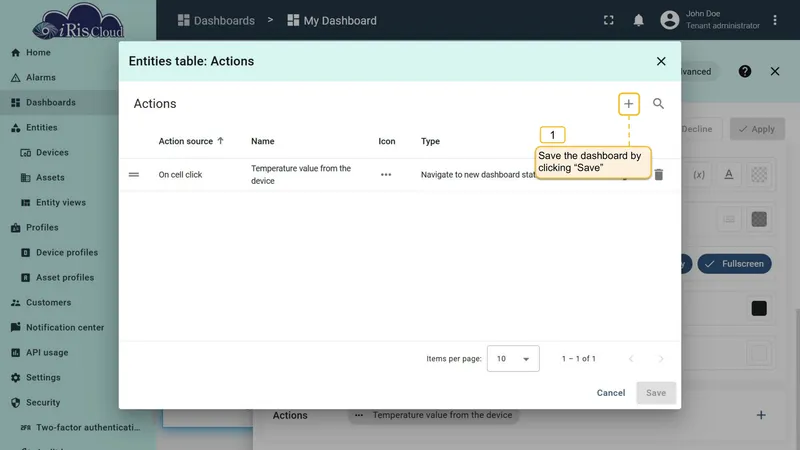The height and width of the screenshot is (450, 800).
Task: Open the vertical dots menu in header
Action: click(x=774, y=20)
